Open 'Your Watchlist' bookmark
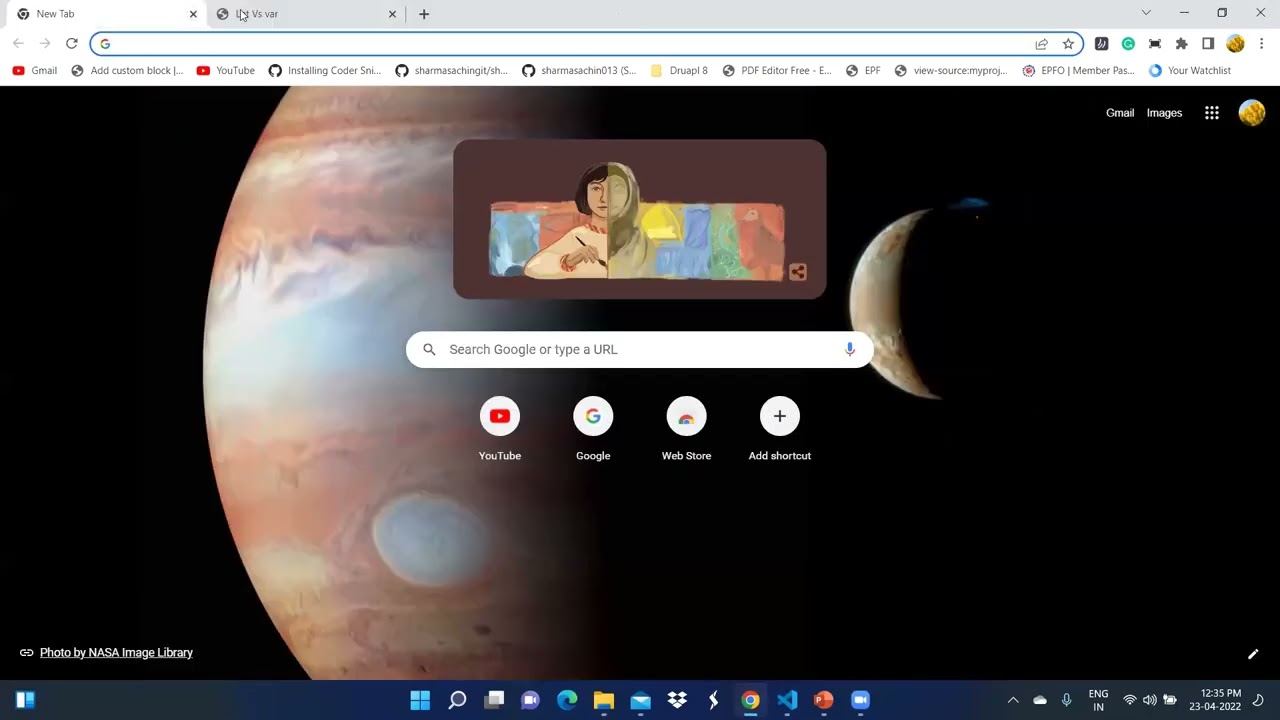Image resolution: width=1280 pixels, height=720 pixels. [1190, 71]
